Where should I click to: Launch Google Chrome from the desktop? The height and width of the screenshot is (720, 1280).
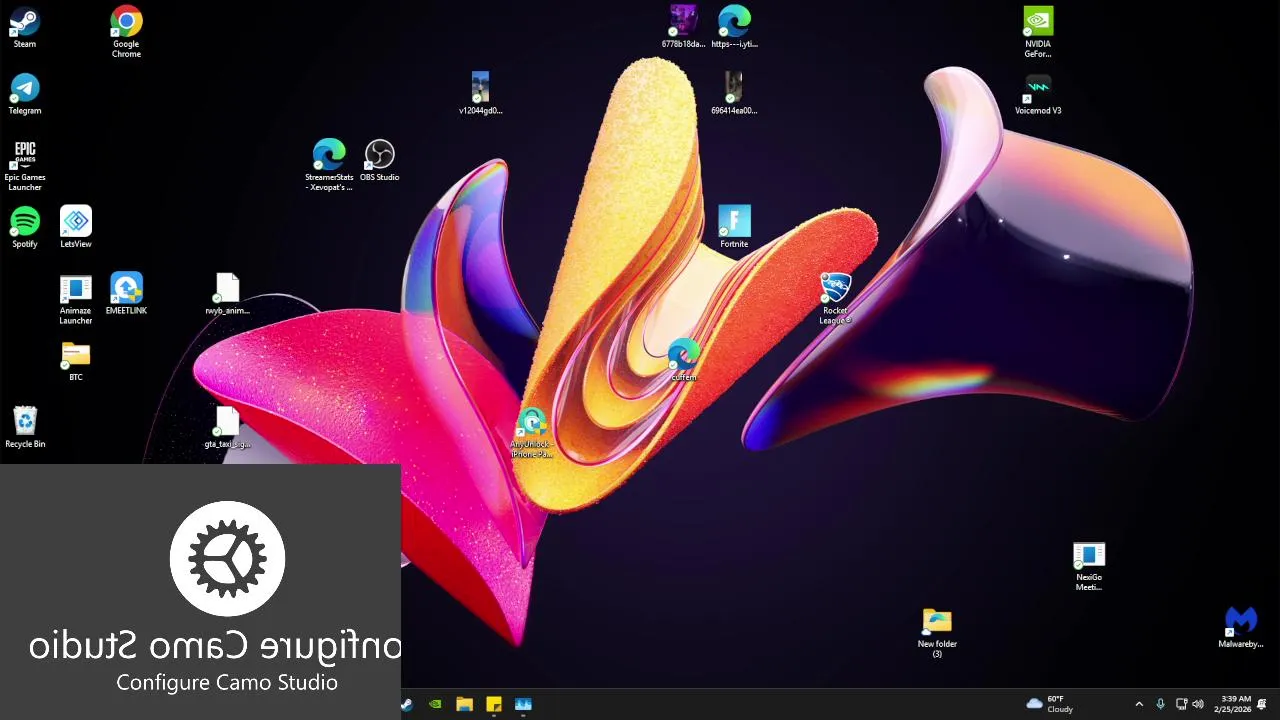(x=126, y=32)
